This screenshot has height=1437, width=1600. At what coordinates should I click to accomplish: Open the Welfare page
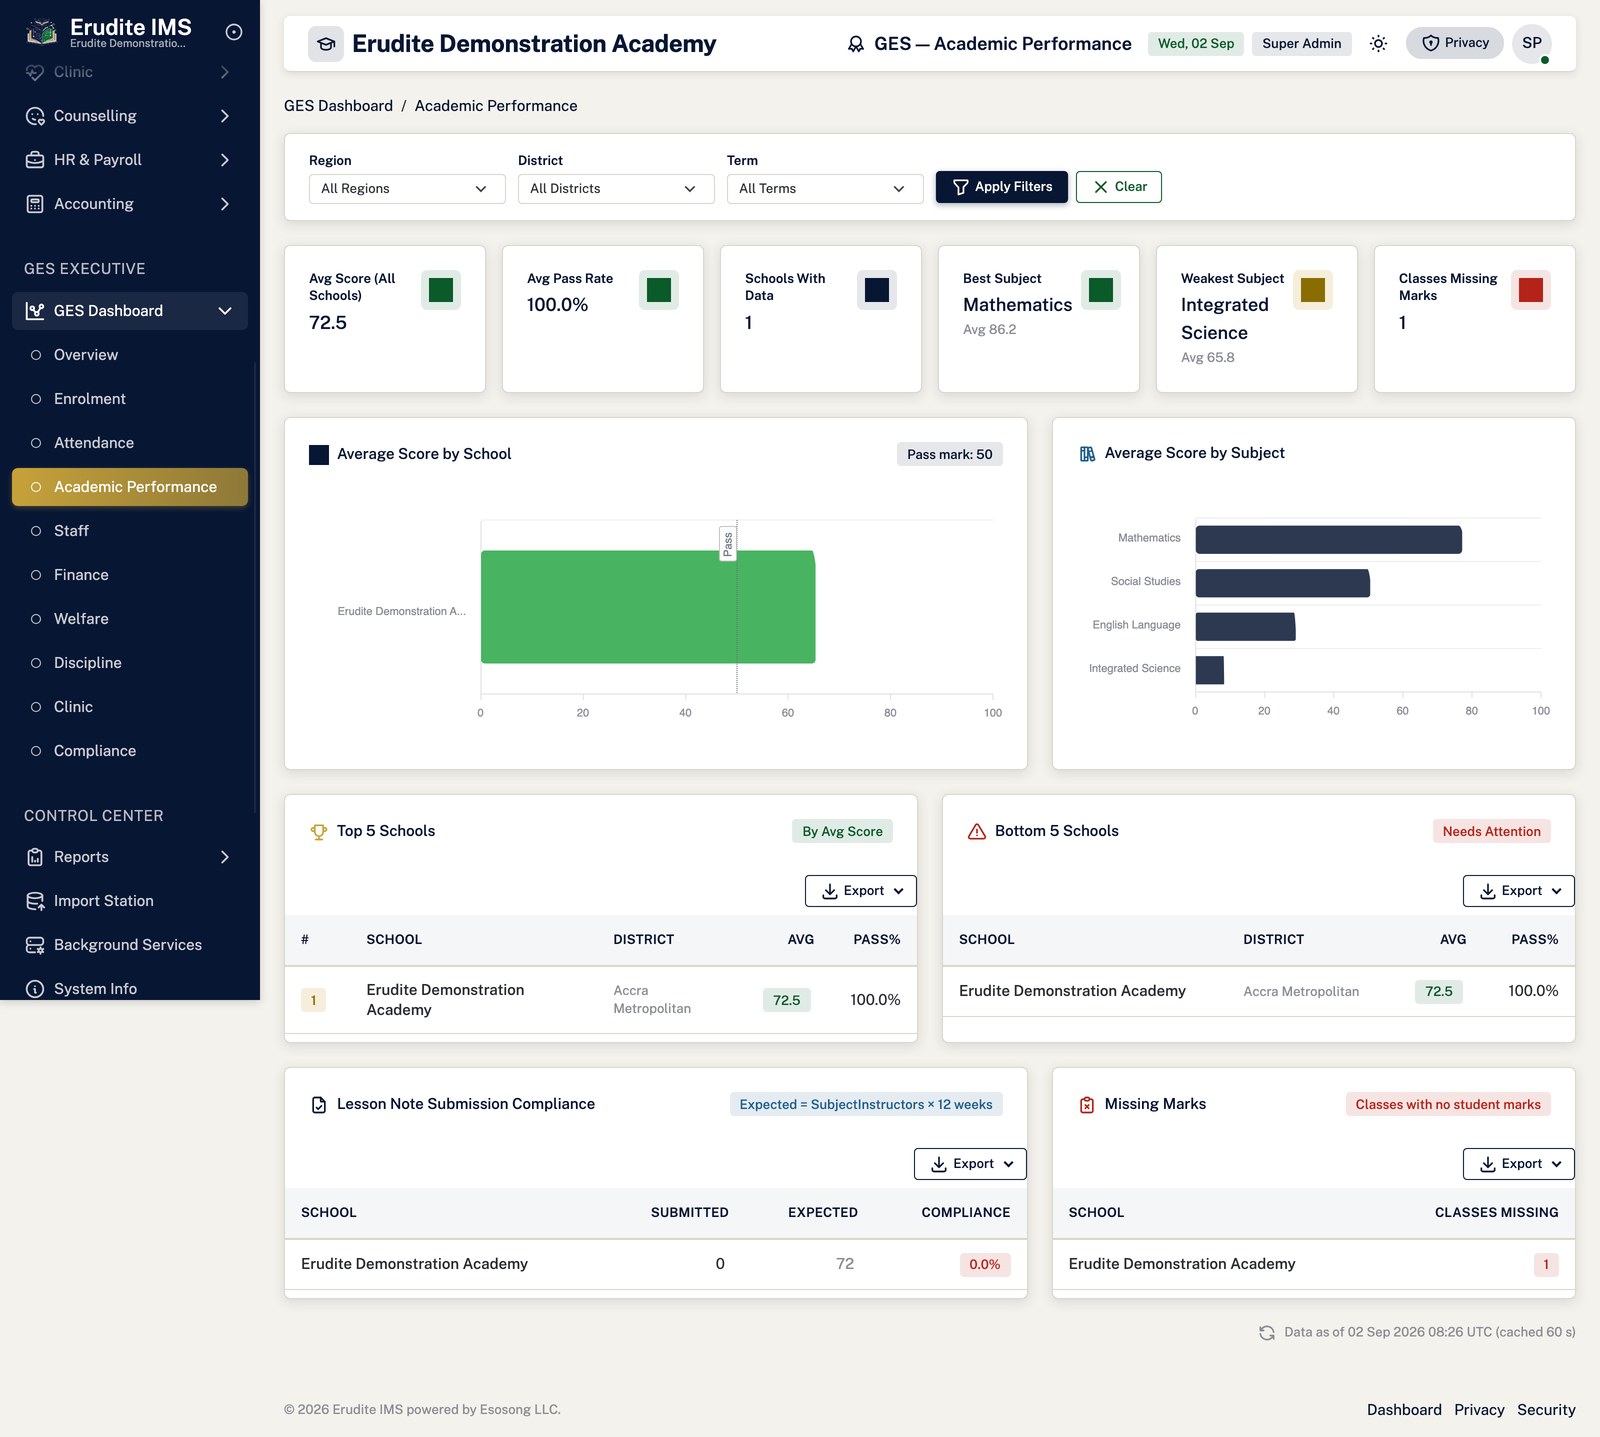pos(130,619)
